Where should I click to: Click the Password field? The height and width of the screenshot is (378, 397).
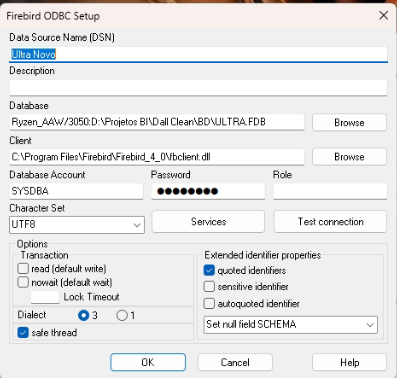[x=208, y=191]
